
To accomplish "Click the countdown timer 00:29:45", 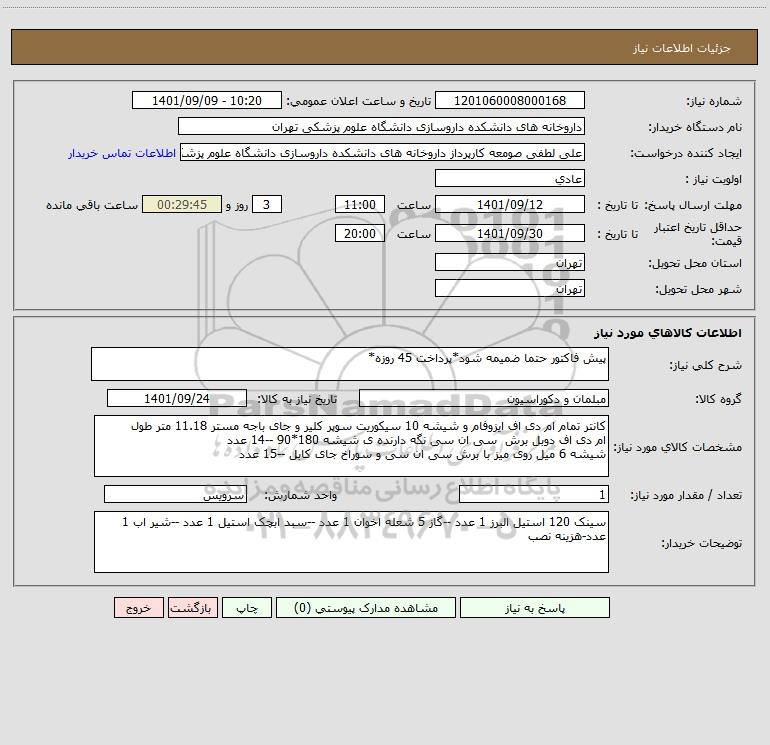I will click(x=182, y=204).
